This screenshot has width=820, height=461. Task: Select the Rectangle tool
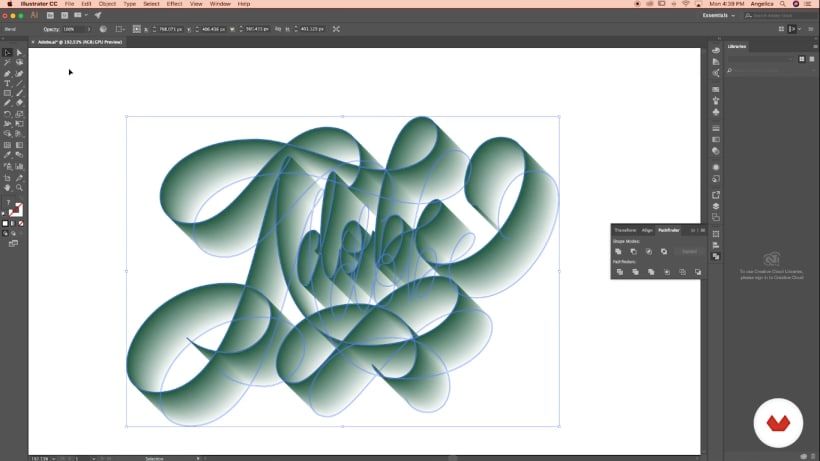7,94
